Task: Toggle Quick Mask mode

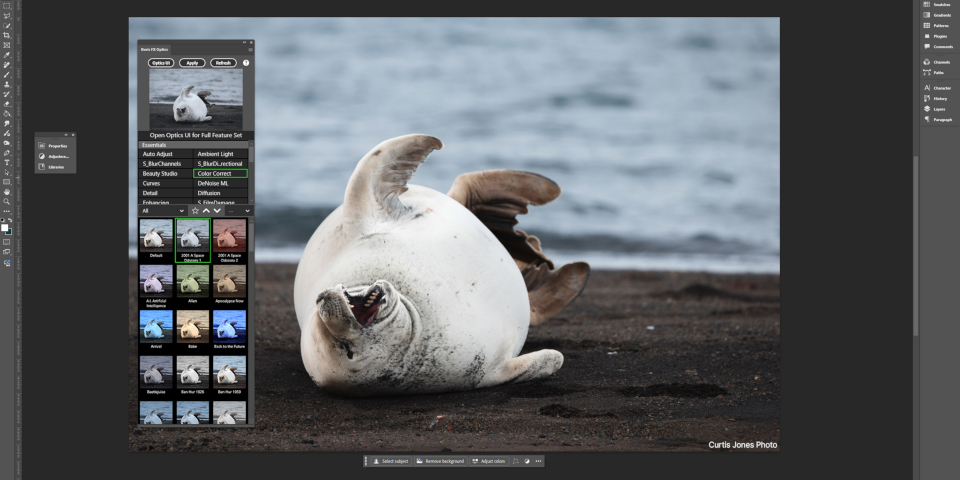Action: (x=7, y=242)
